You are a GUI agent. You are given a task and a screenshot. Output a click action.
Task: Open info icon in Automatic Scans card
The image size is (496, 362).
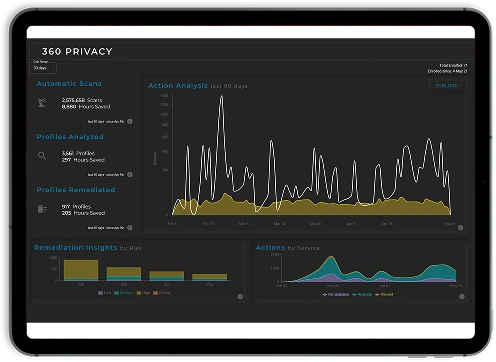click(x=130, y=121)
